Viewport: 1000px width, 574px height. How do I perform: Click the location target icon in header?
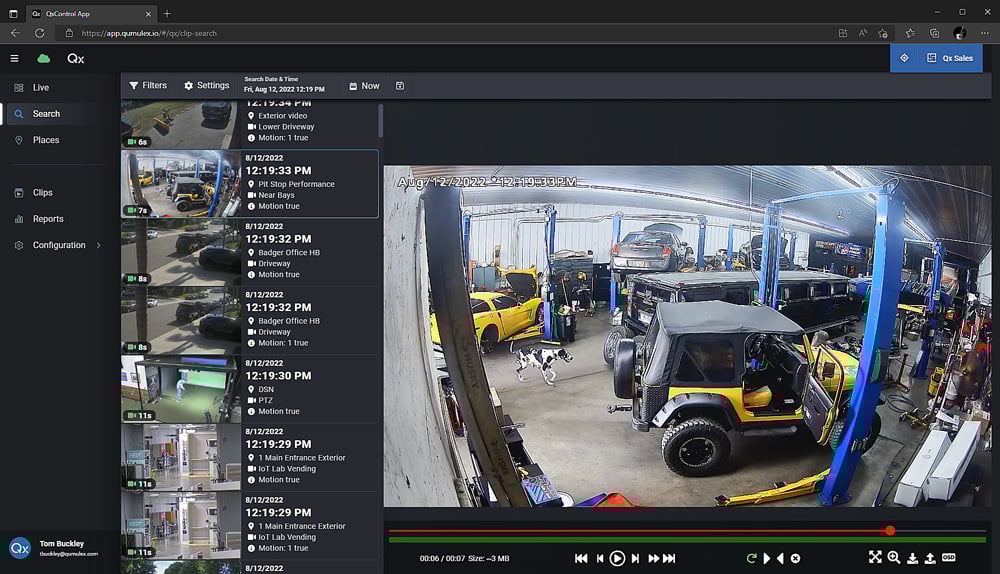tap(904, 58)
